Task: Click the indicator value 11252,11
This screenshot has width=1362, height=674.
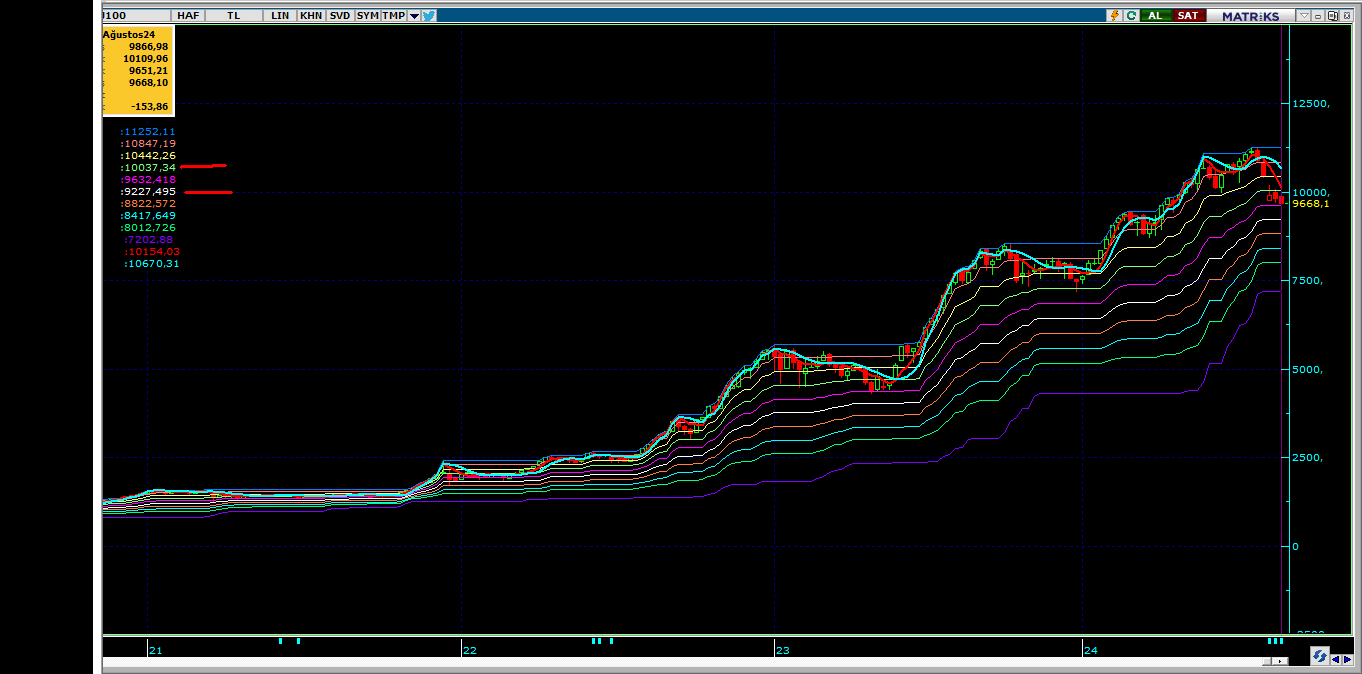Action: [148, 131]
